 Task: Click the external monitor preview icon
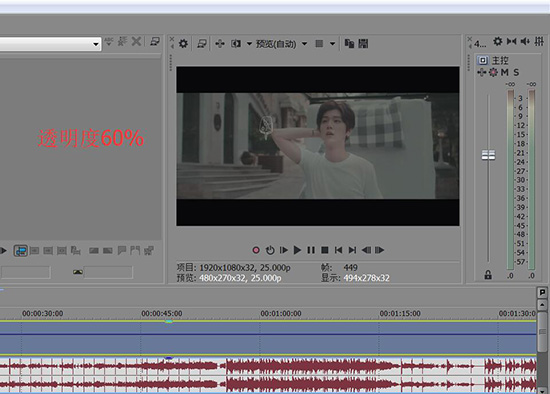click(x=202, y=44)
